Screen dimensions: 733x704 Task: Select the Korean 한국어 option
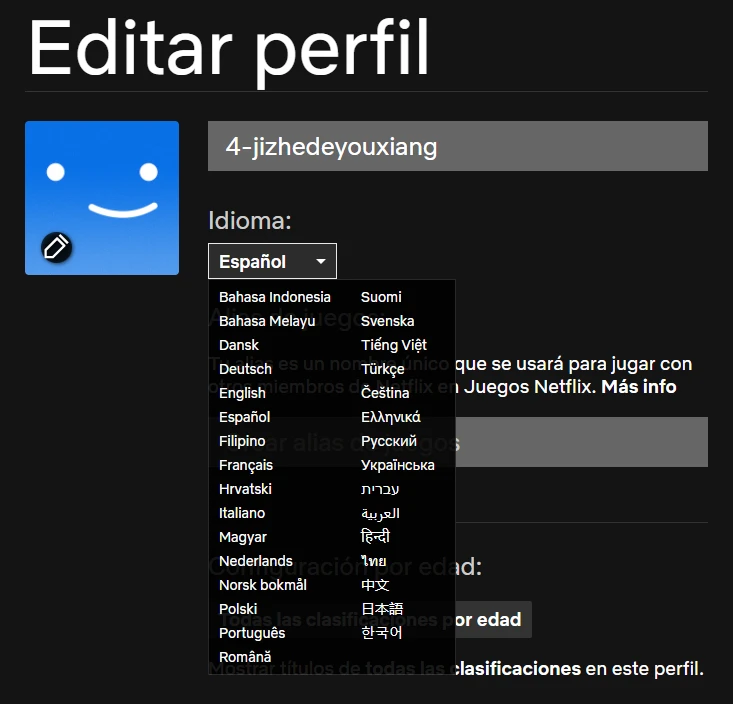tap(381, 633)
